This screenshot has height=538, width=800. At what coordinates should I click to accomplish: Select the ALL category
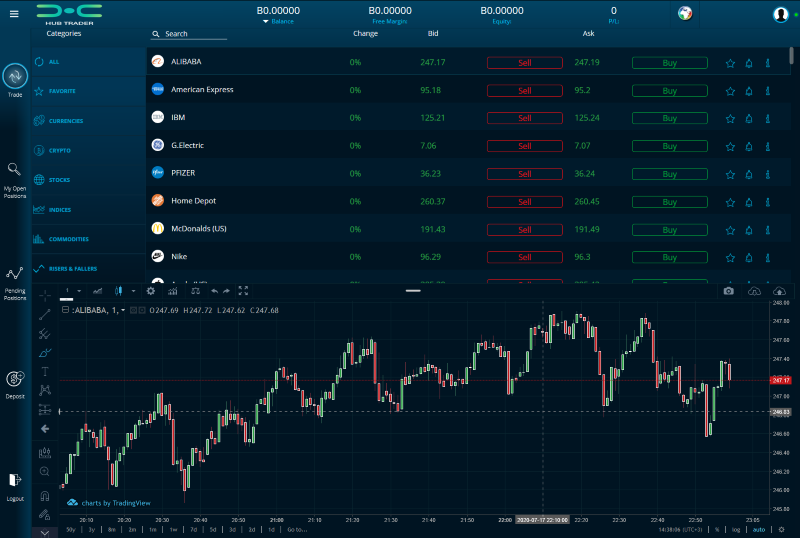click(x=89, y=62)
